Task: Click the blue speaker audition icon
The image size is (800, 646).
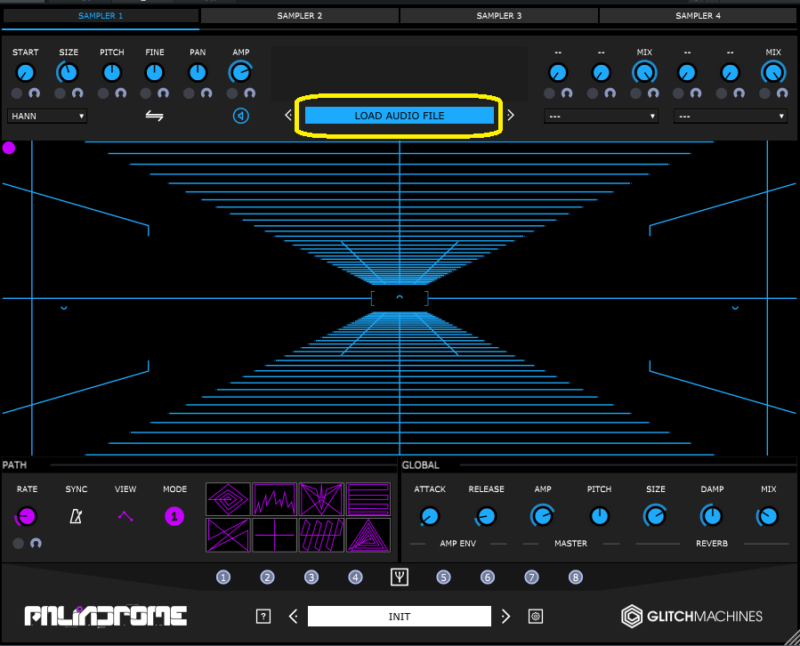Action: (x=241, y=116)
